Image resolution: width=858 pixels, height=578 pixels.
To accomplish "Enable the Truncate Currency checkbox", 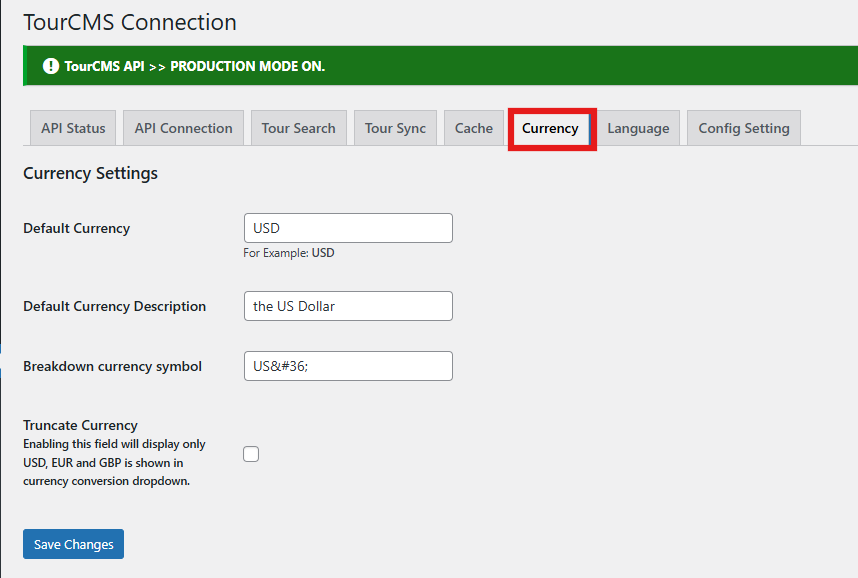I will point(251,454).
